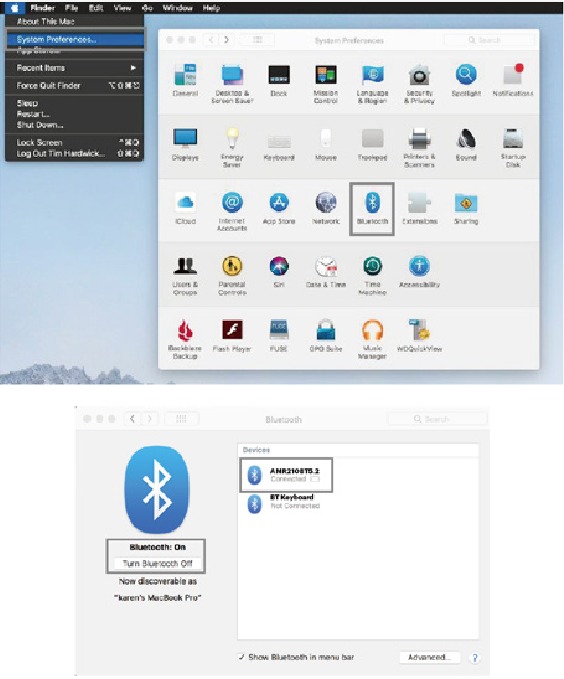Screen dimensions: 564x679
Task: Click Turn Bluetooth Off button
Action: pos(157,563)
